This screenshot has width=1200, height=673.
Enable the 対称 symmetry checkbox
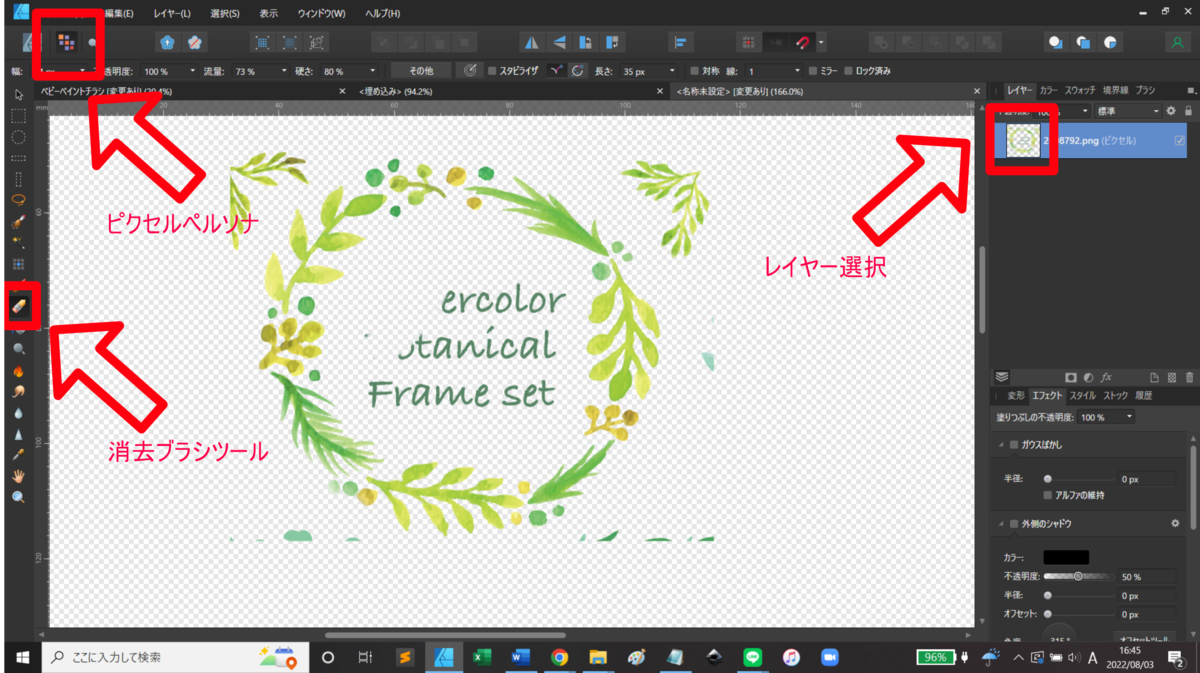[695, 72]
